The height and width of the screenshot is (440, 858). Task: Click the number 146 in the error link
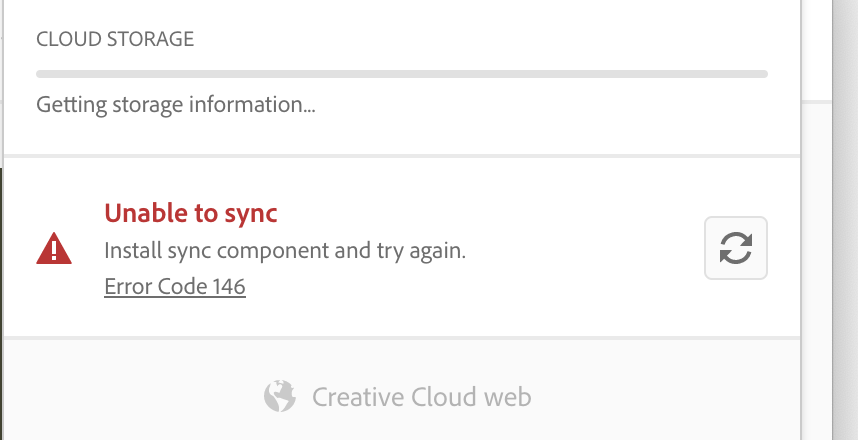coord(229,287)
